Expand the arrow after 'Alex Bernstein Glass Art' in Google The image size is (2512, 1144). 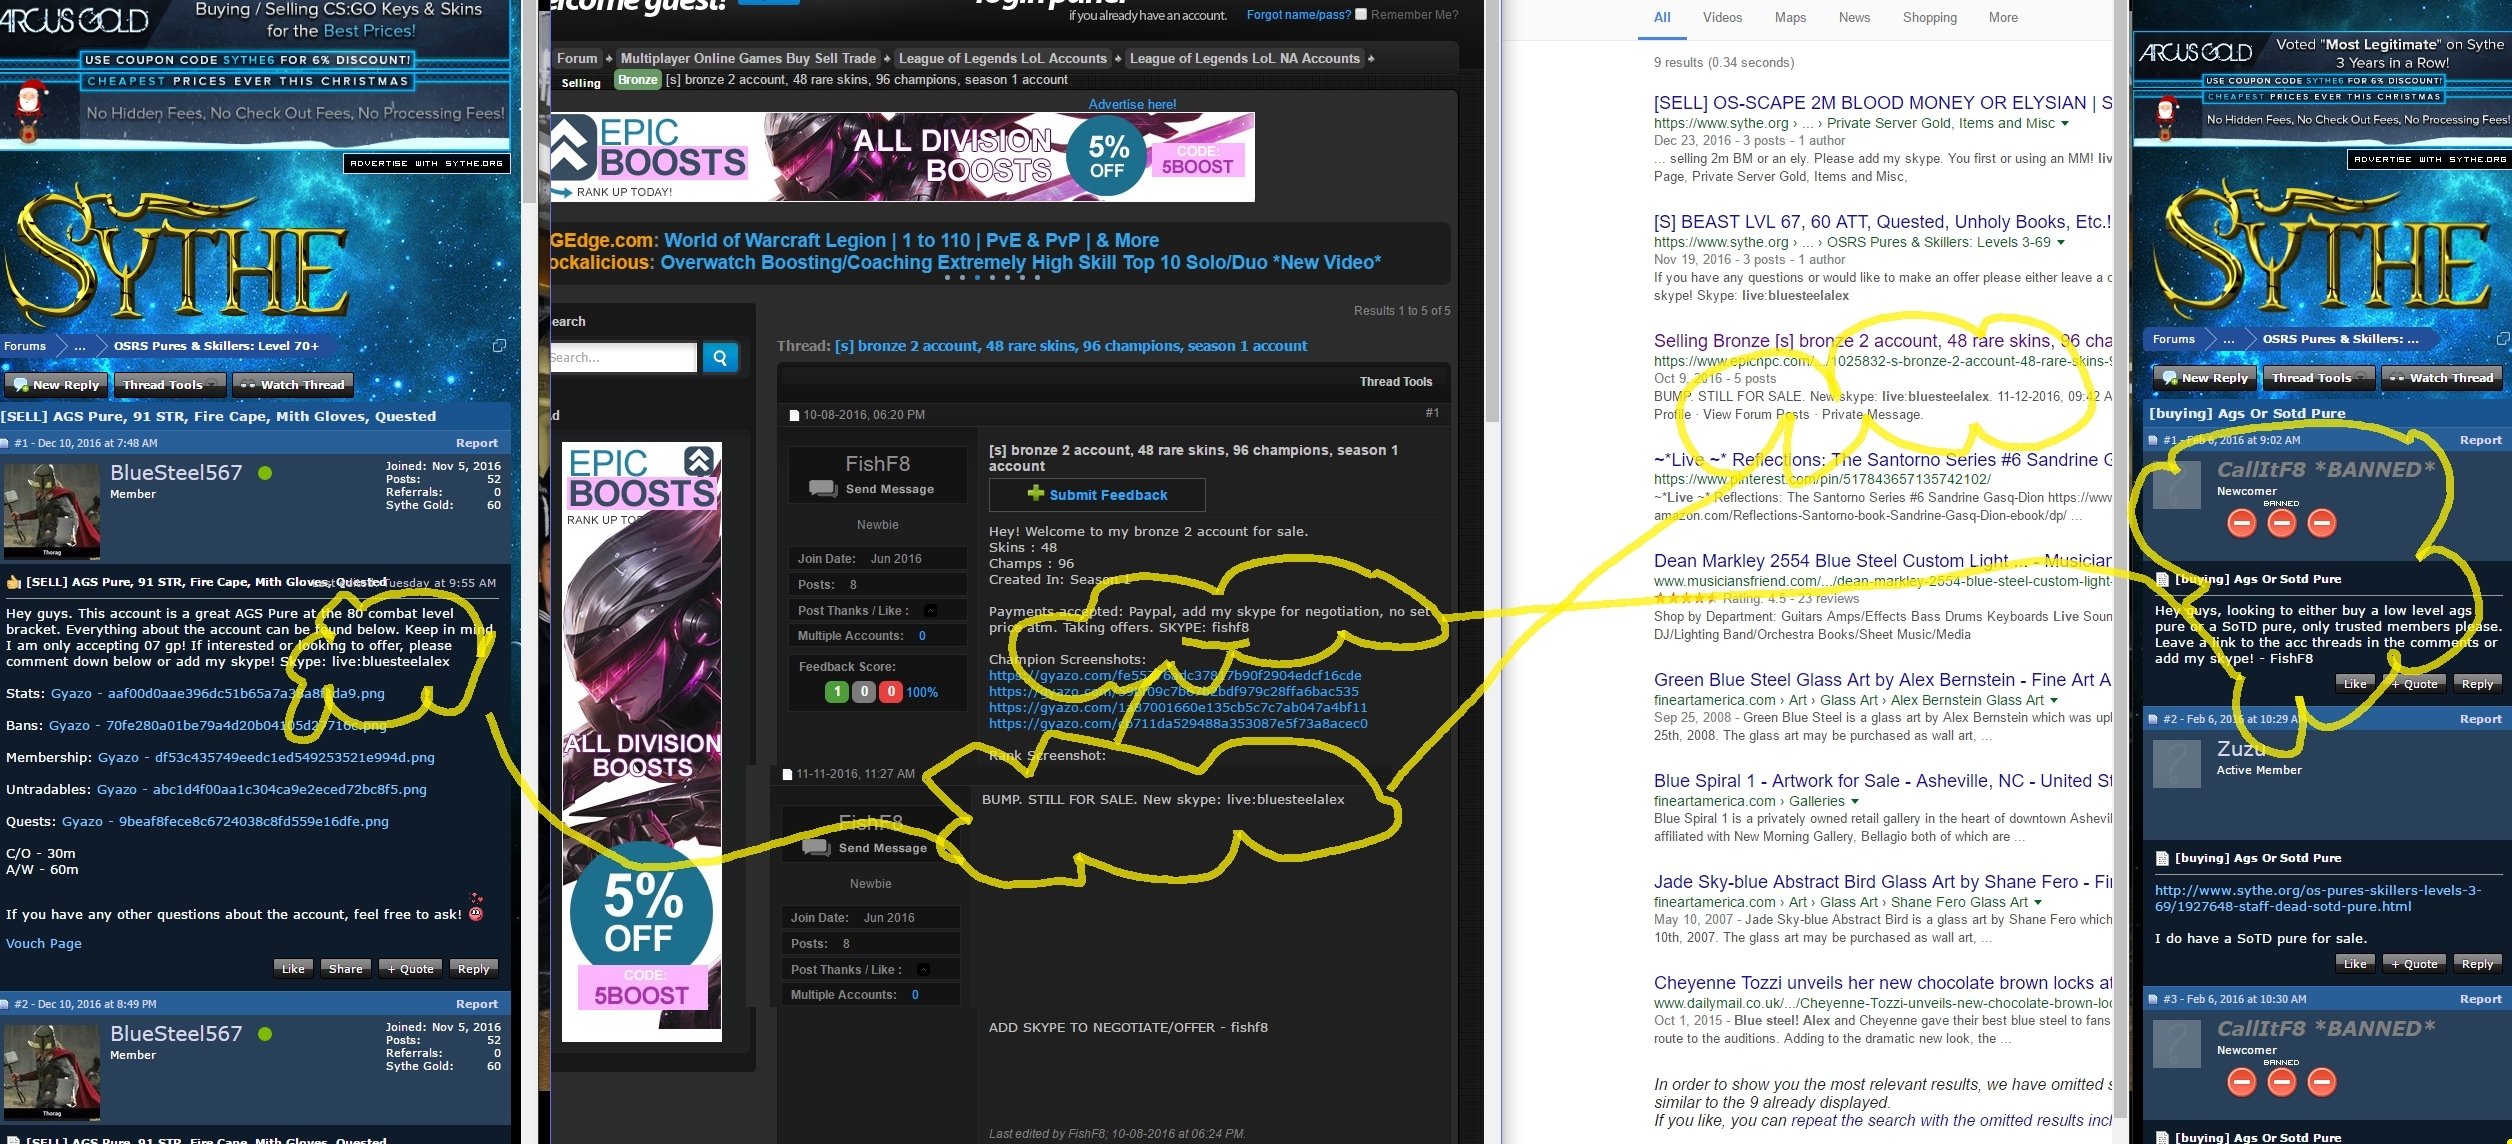(2054, 701)
